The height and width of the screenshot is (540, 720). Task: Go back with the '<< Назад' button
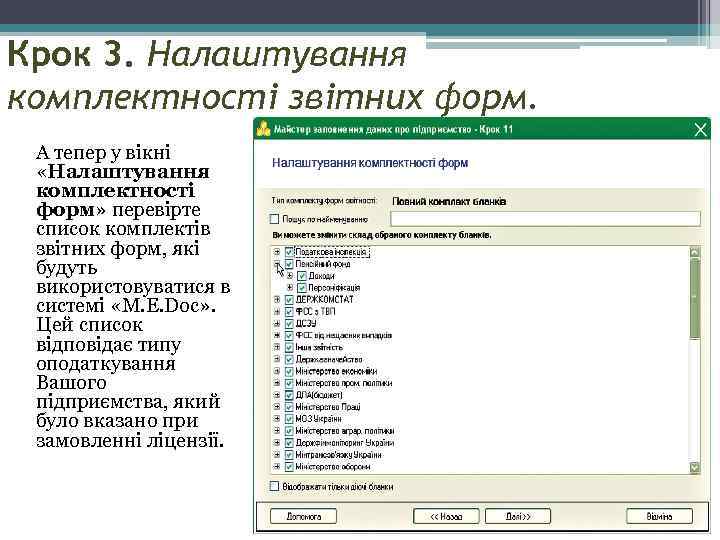click(446, 517)
